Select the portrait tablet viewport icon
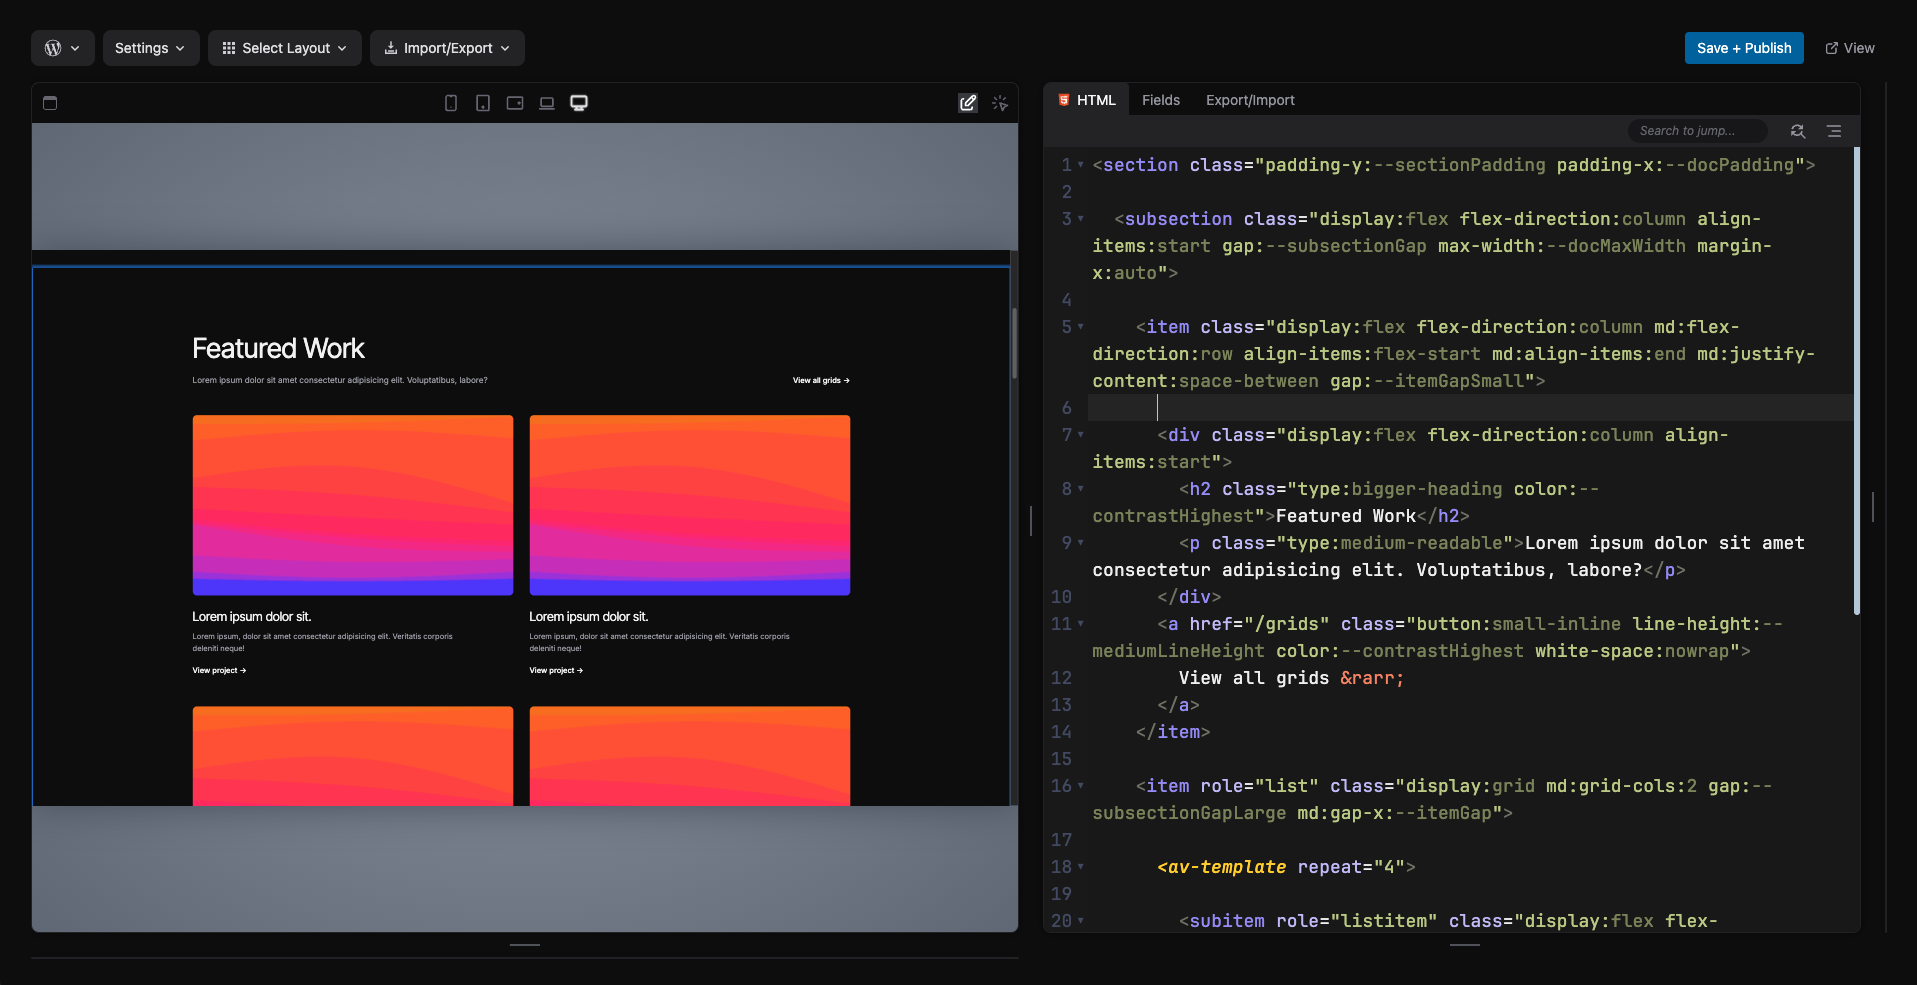The height and width of the screenshot is (985, 1917). point(483,103)
